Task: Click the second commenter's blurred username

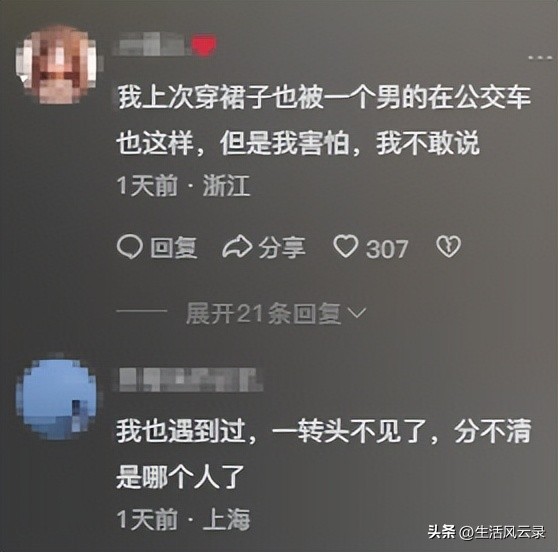Action: [x=190, y=380]
